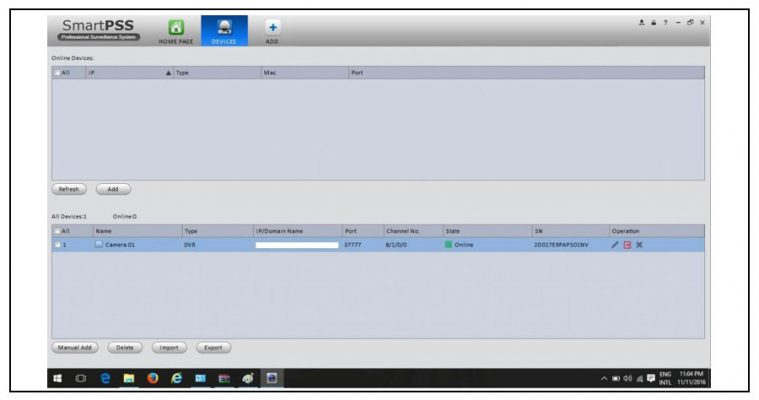
Task: Select the checkbox for device row 1
Action: coord(57,245)
